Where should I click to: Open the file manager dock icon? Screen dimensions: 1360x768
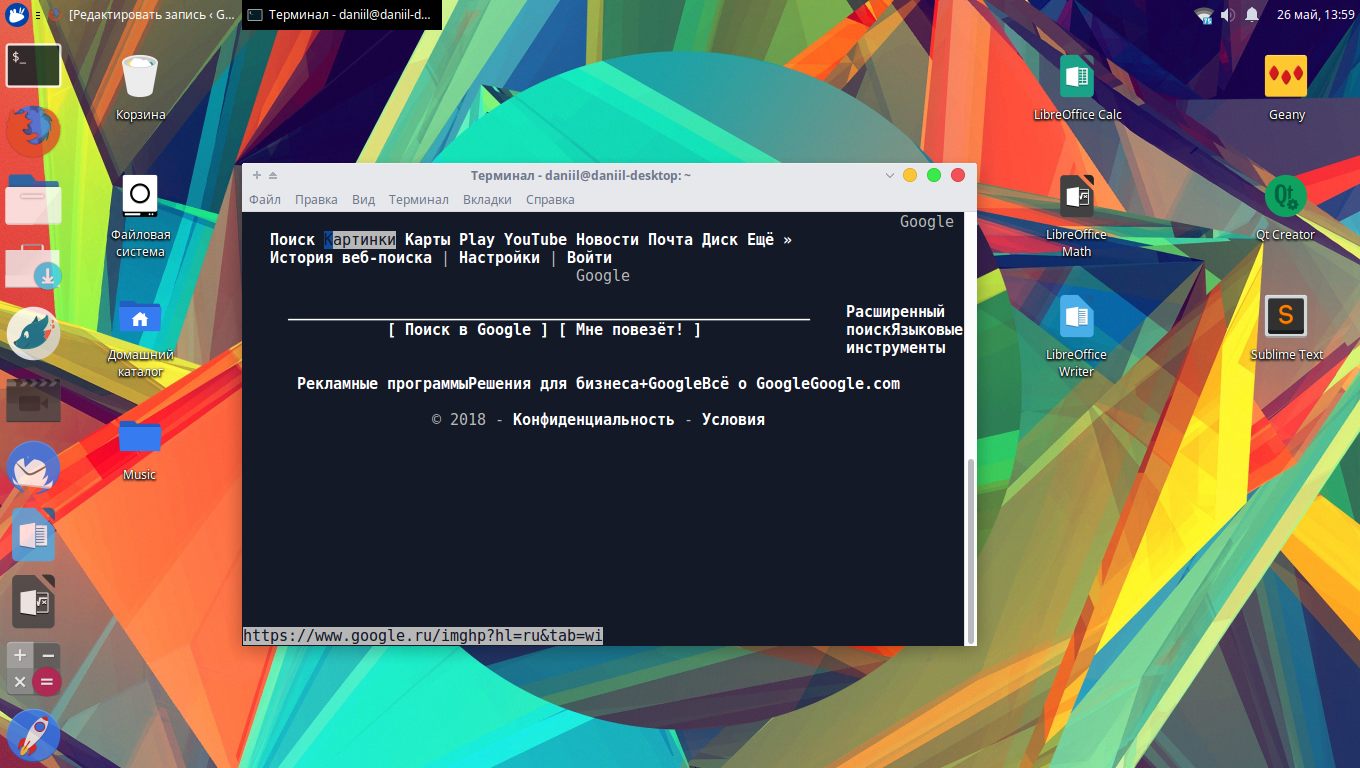pyautogui.click(x=33, y=199)
